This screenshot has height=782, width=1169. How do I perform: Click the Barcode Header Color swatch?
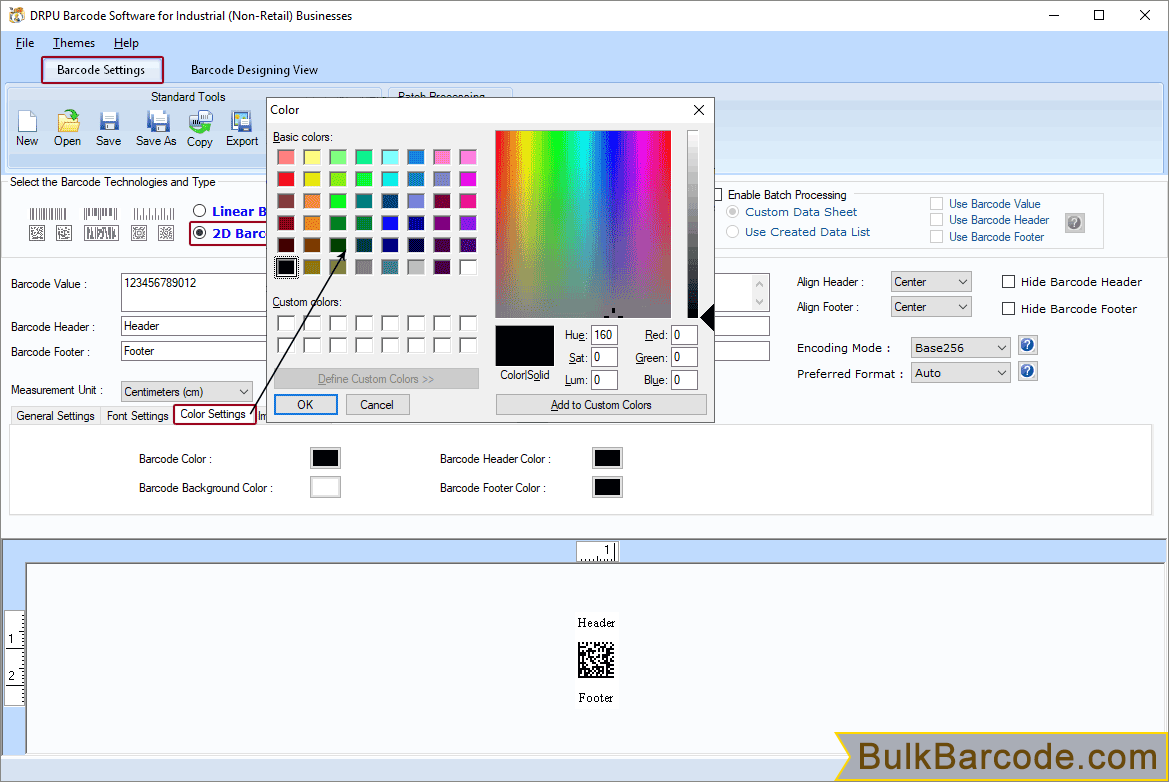tap(607, 458)
